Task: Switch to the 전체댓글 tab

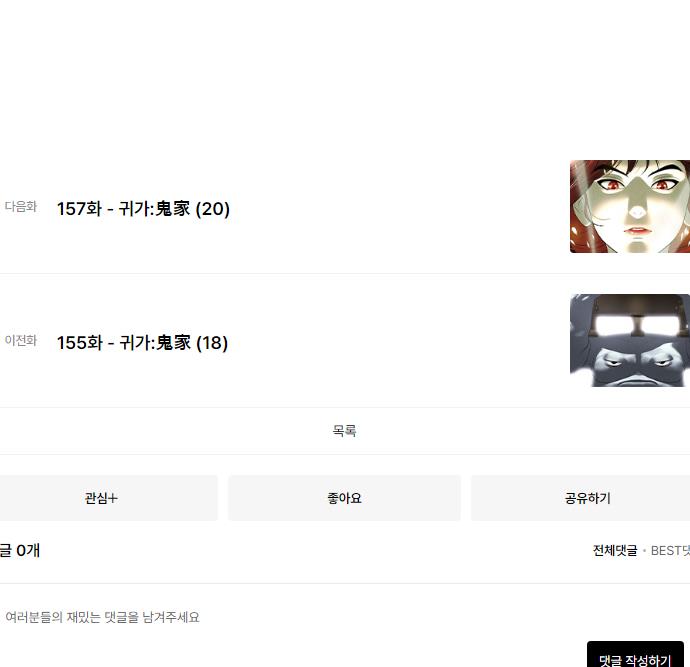Action: (x=615, y=550)
